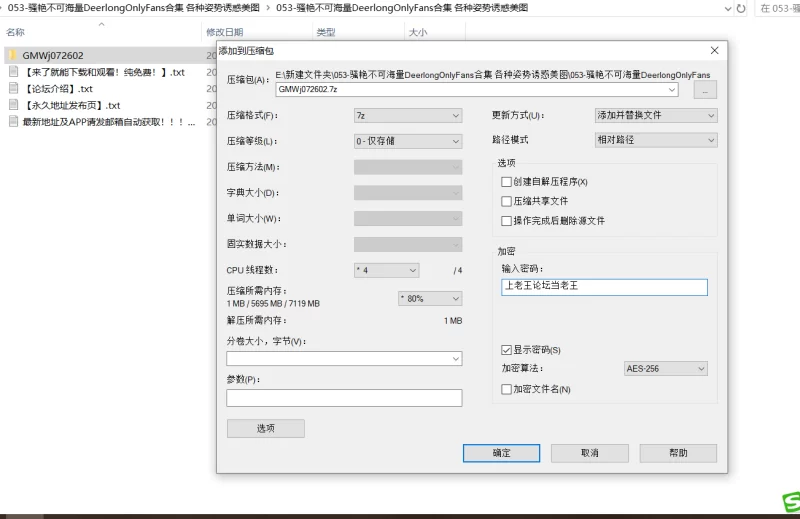Select the 【来了就能下载和观看！纯免费！】.txt file icon

pyautogui.click(x=13, y=72)
